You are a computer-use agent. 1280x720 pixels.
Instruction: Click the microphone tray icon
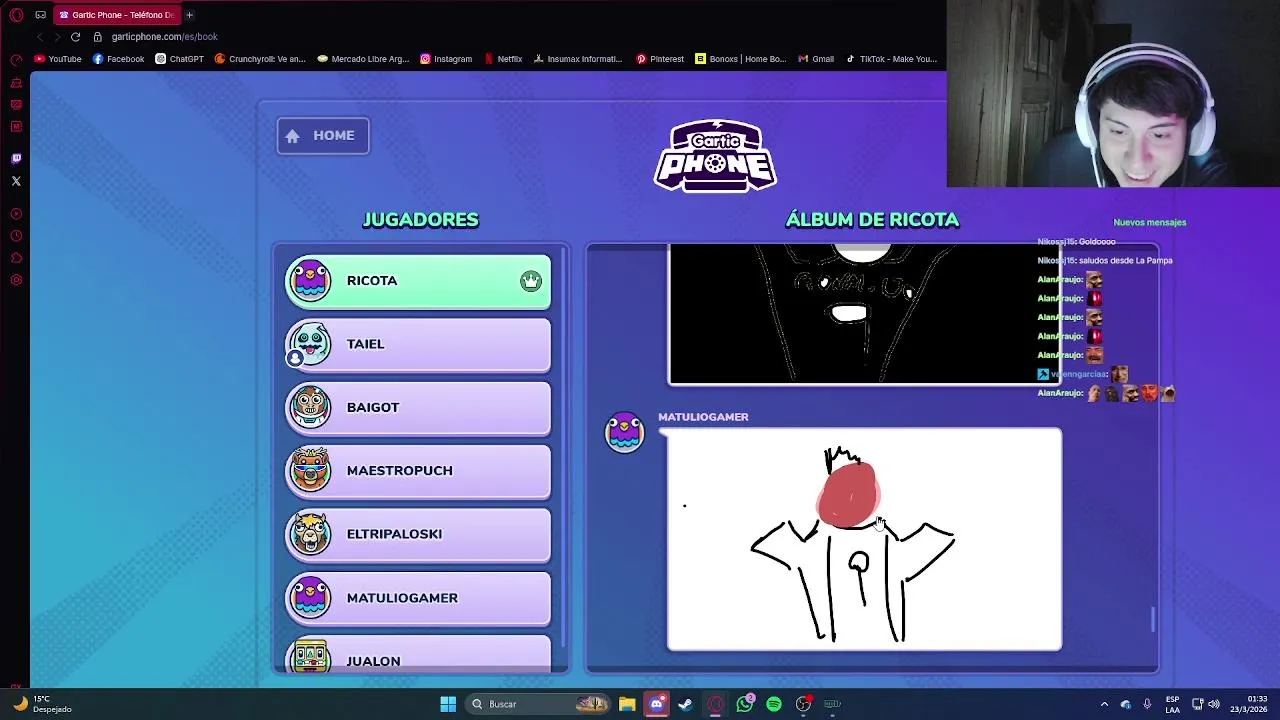click(x=1147, y=704)
